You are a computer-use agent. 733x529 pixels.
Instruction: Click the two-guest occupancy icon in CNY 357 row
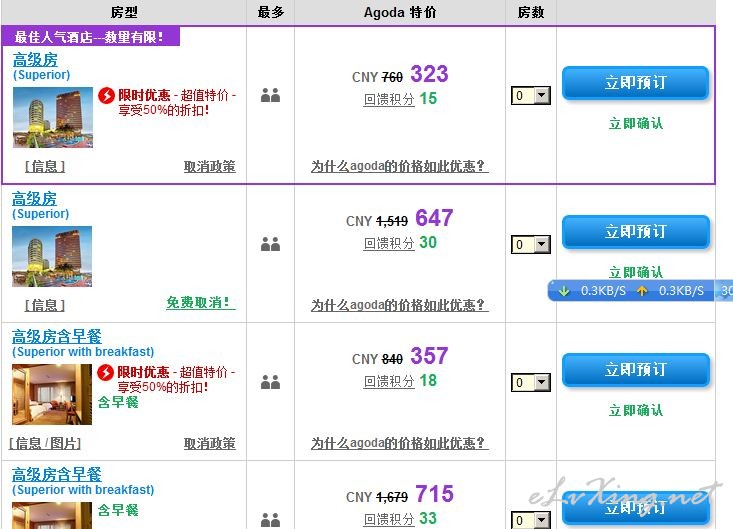[270, 382]
